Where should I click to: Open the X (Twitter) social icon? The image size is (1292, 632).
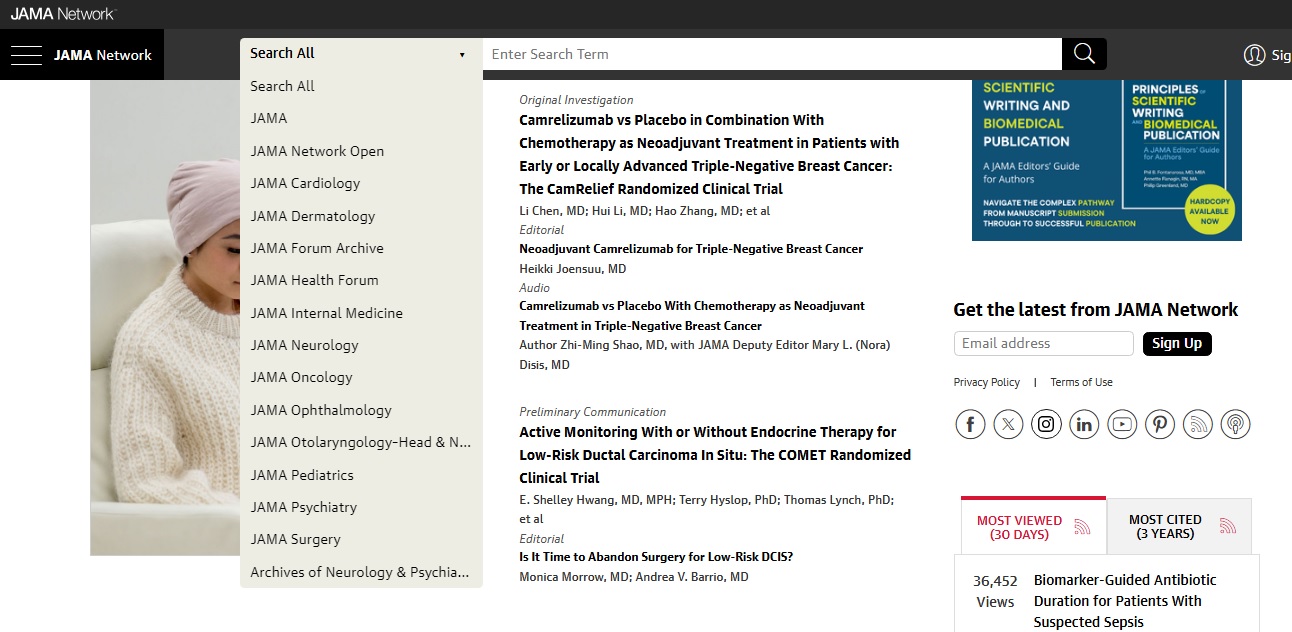tap(1008, 424)
